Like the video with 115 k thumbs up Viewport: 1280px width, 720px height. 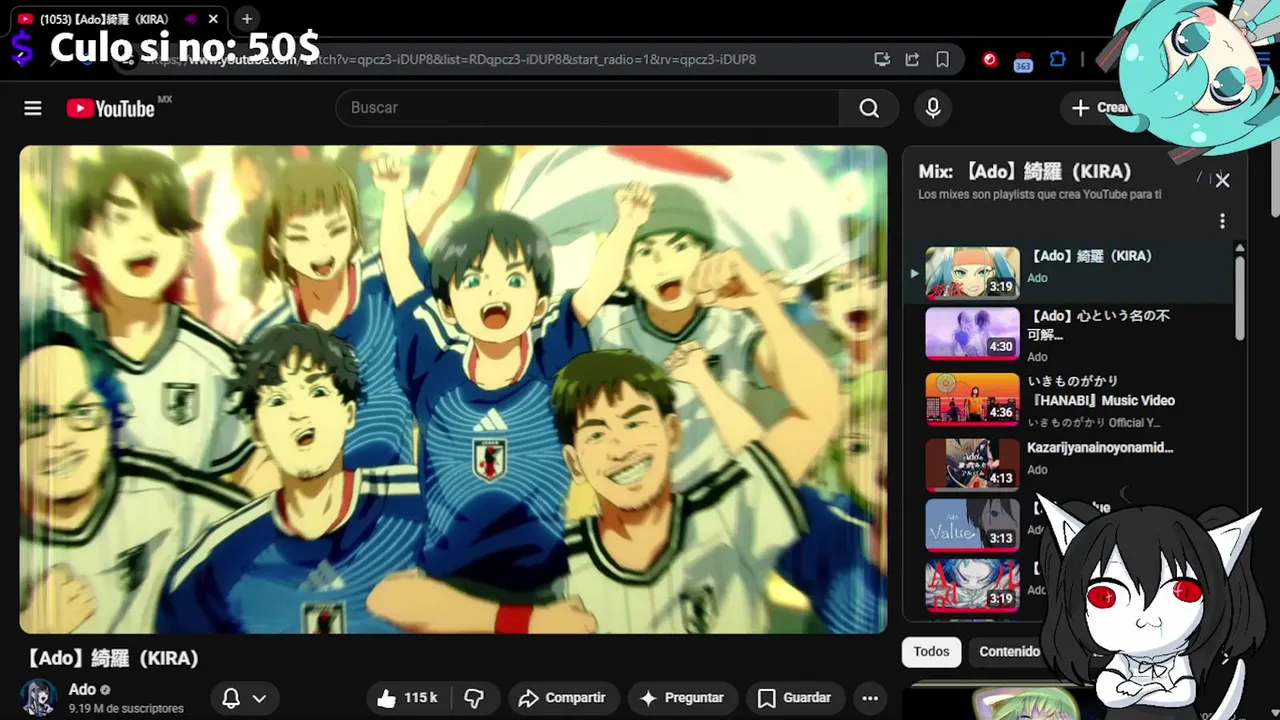click(x=407, y=698)
